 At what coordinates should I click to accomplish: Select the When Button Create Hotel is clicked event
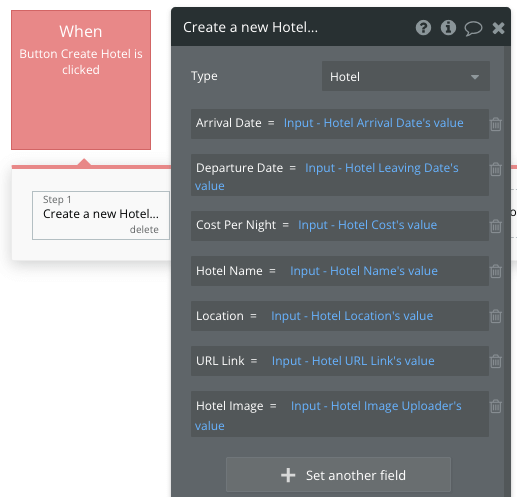pyautogui.click(x=81, y=80)
